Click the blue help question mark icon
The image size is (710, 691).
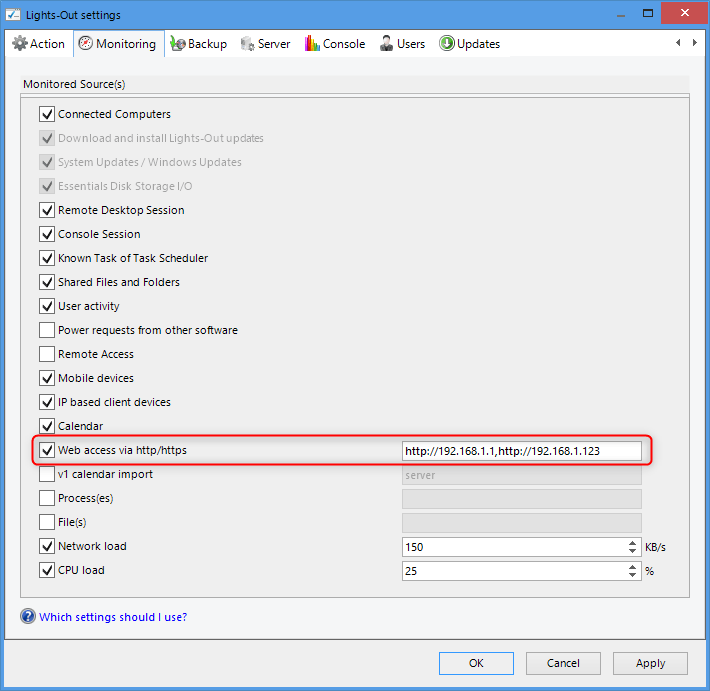[28, 616]
